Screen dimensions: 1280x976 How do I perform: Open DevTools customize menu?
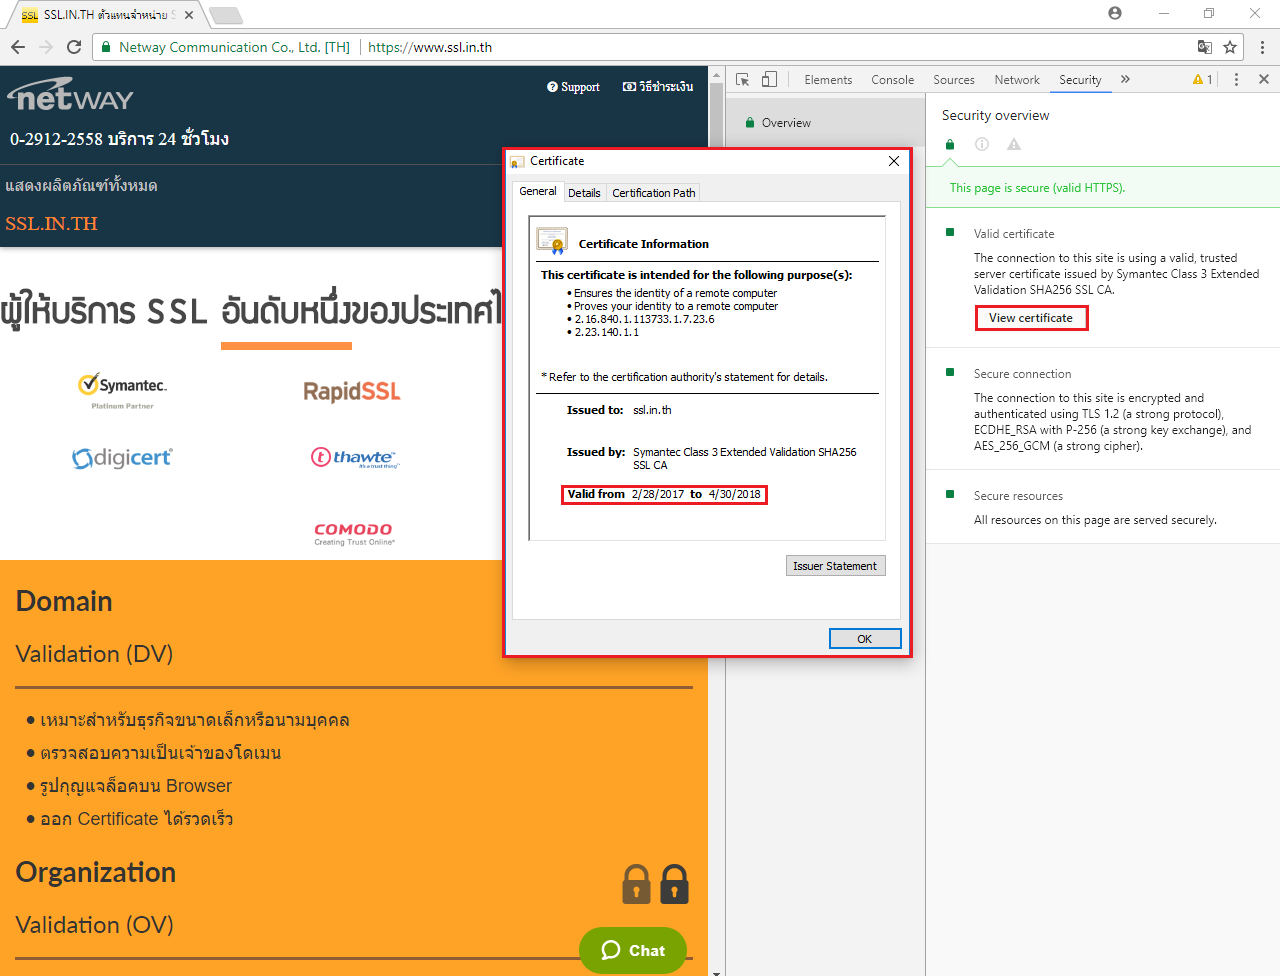pyautogui.click(x=1236, y=80)
